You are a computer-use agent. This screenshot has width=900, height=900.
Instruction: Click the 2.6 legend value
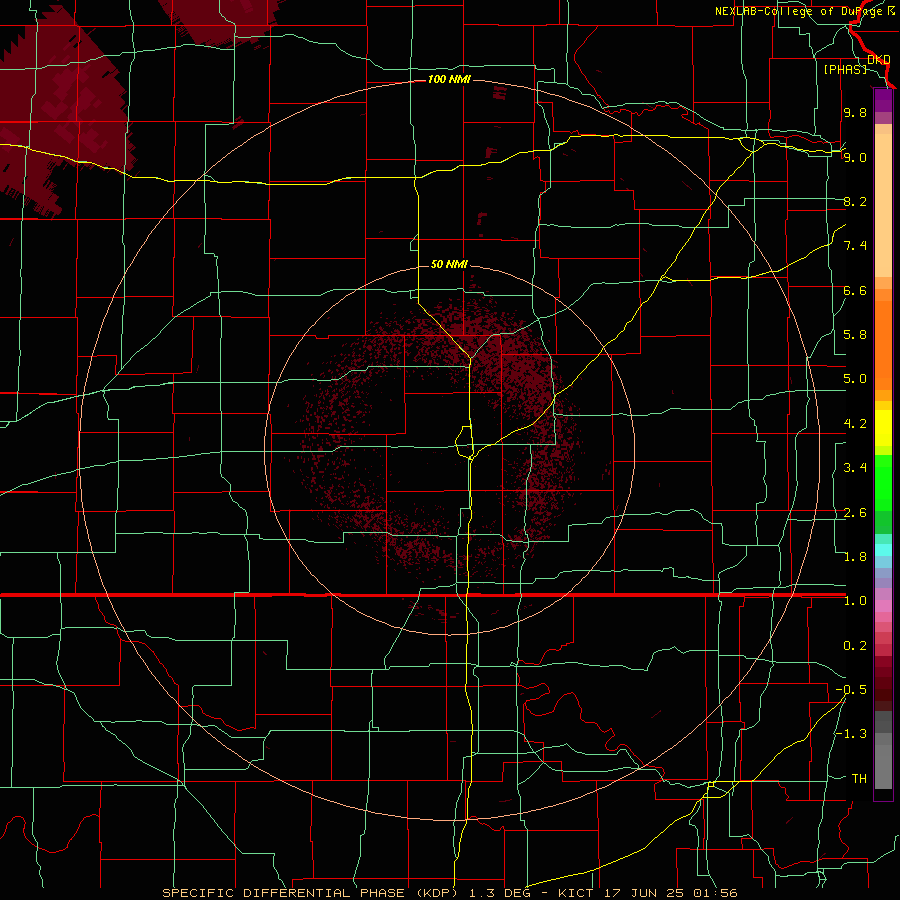click(x=855, y=513)
